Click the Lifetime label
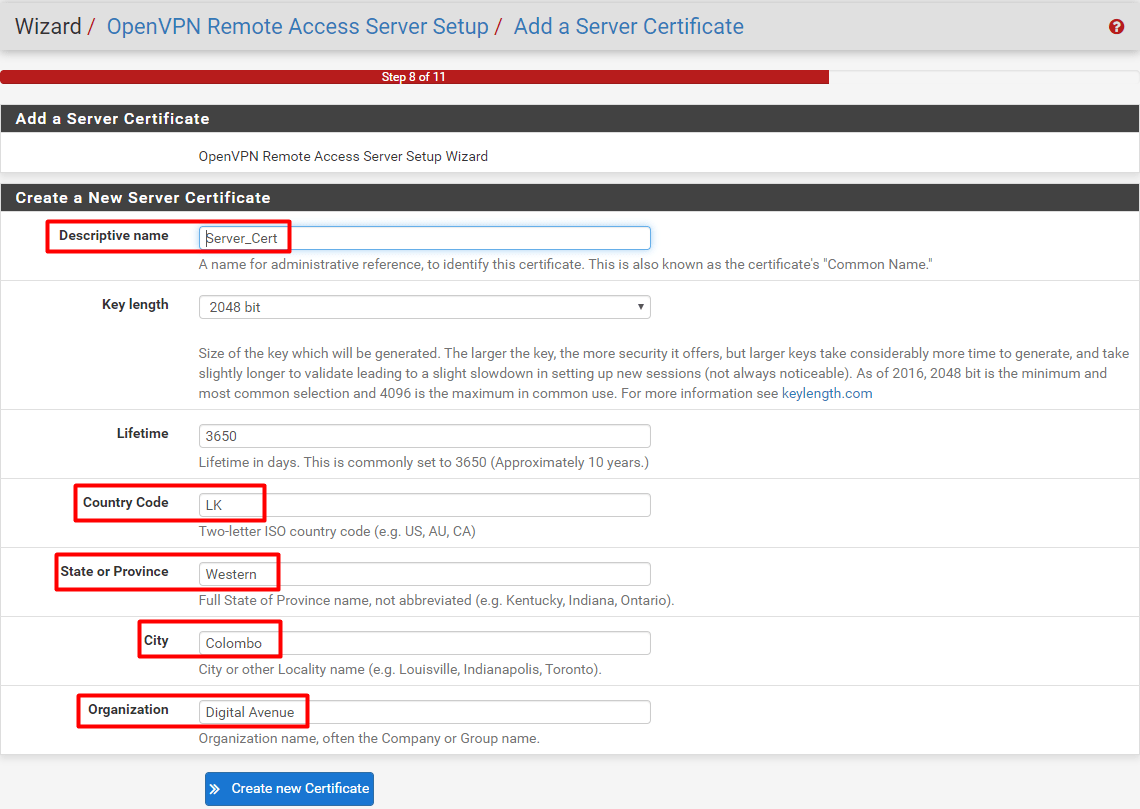1140x809 pixels. coord(142,434)
